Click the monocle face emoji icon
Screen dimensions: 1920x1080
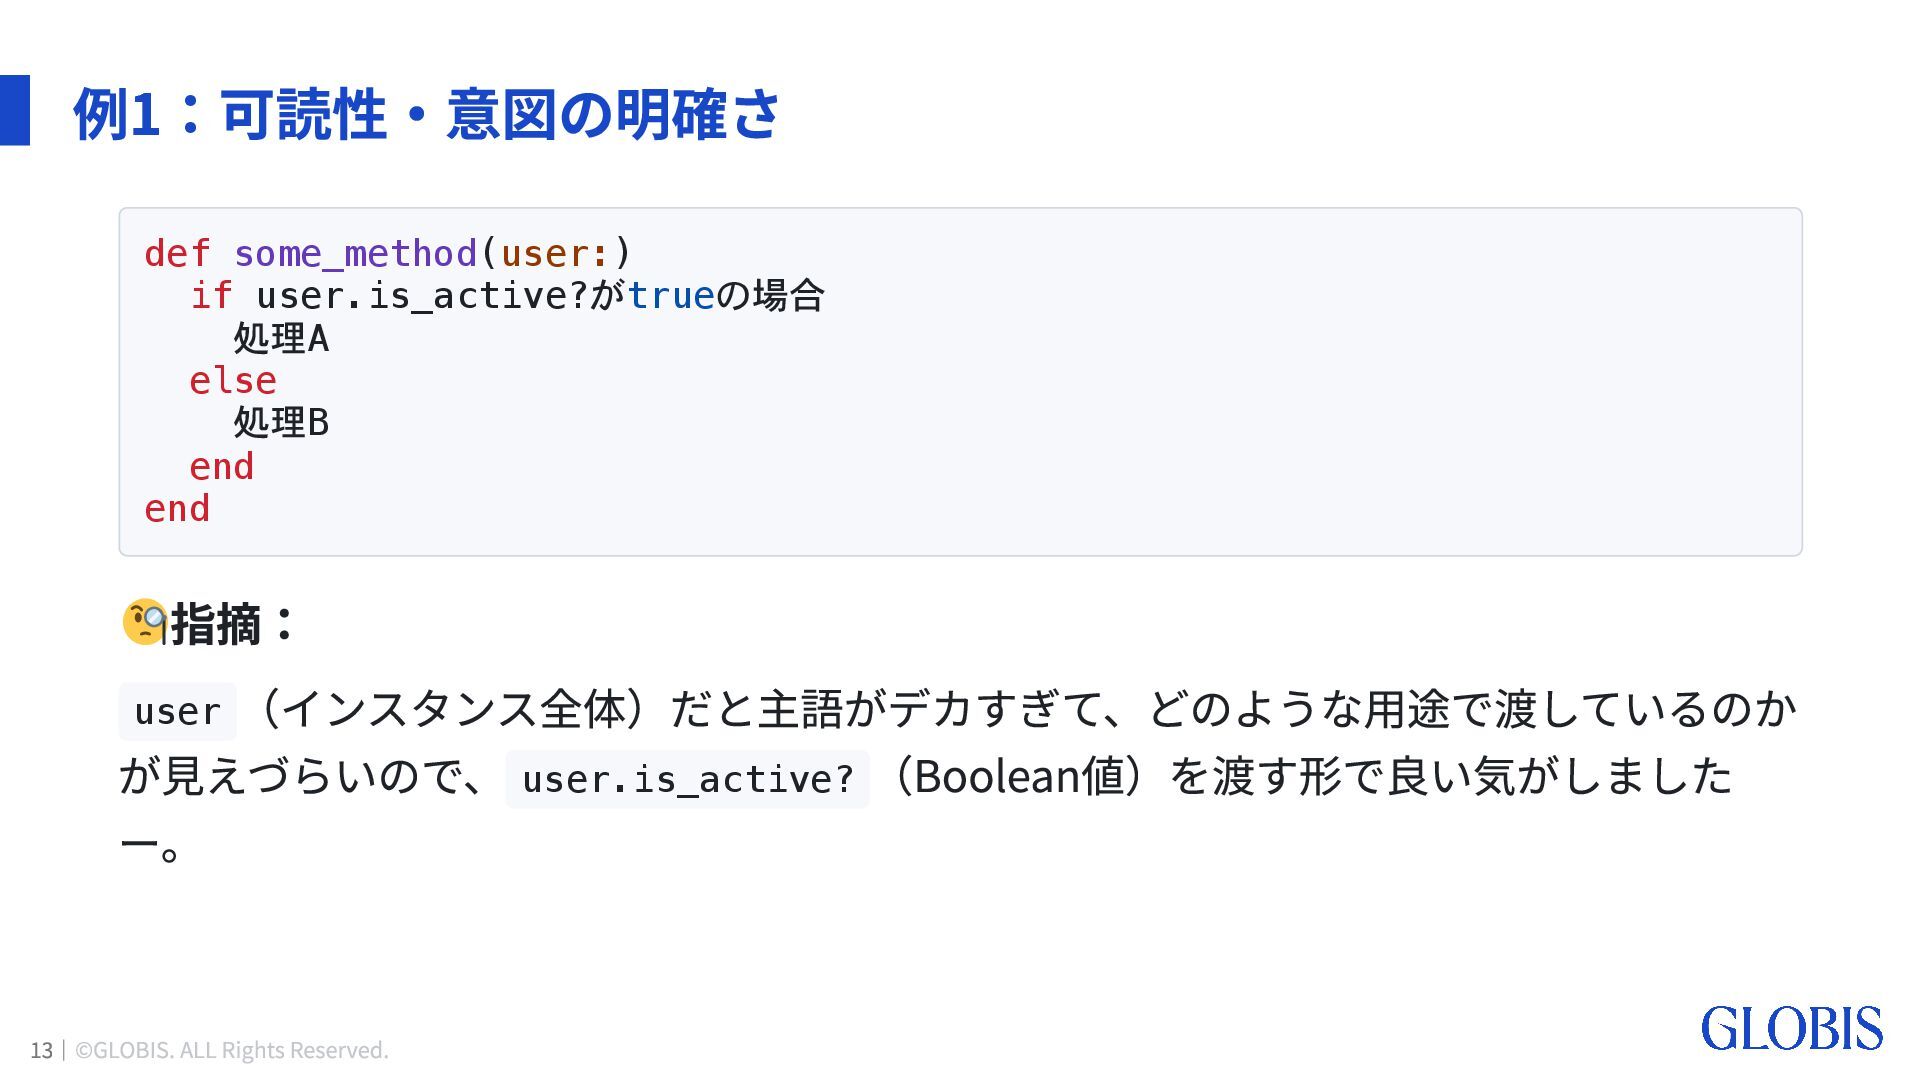(144, 622)
